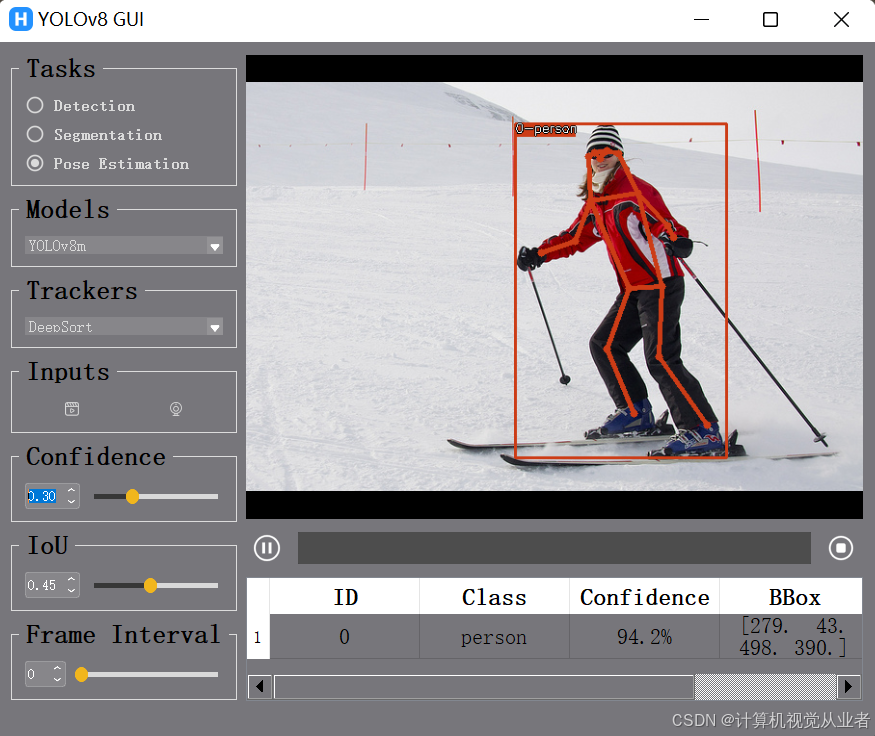
Task: Decrease Frame Interval with down arrow
Action: (57, 680)
